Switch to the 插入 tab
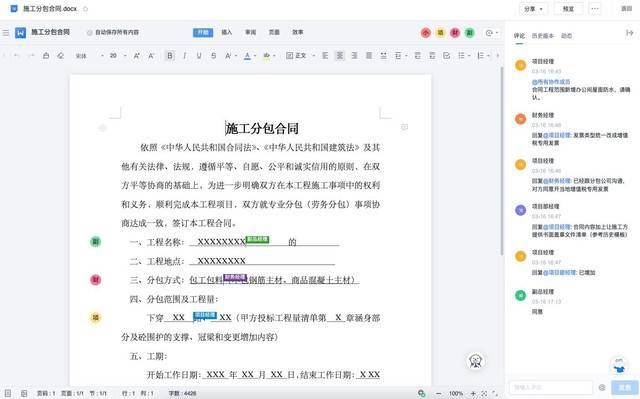 tap(227, 32)
